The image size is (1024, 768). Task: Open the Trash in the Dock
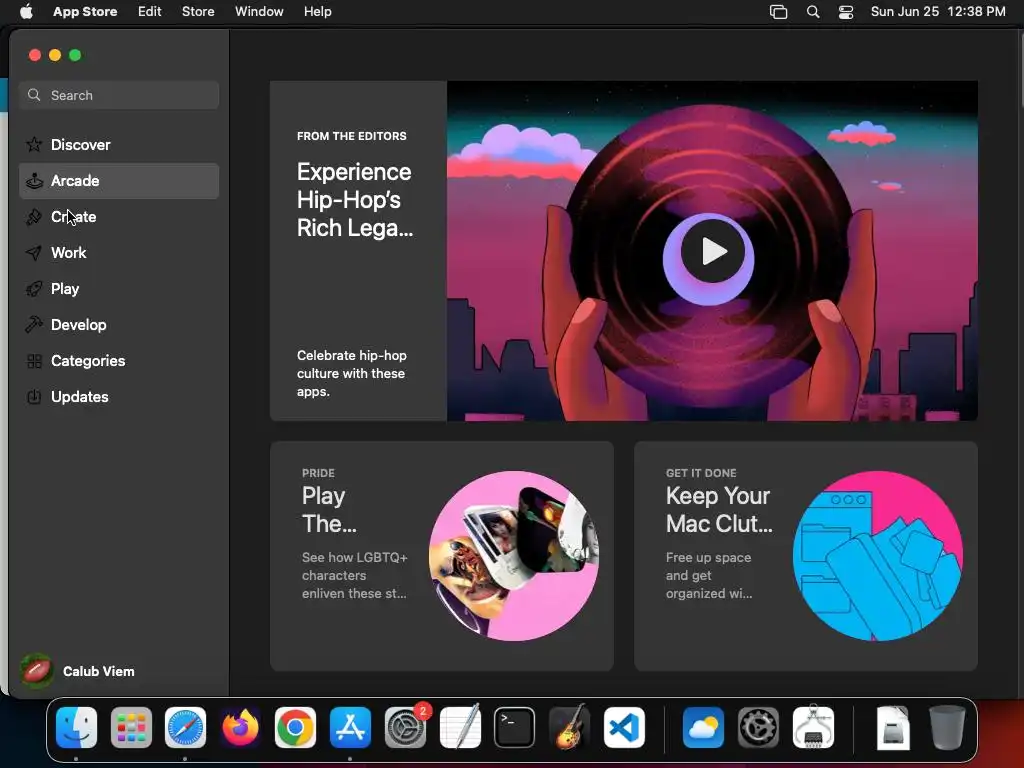(947, 727)
